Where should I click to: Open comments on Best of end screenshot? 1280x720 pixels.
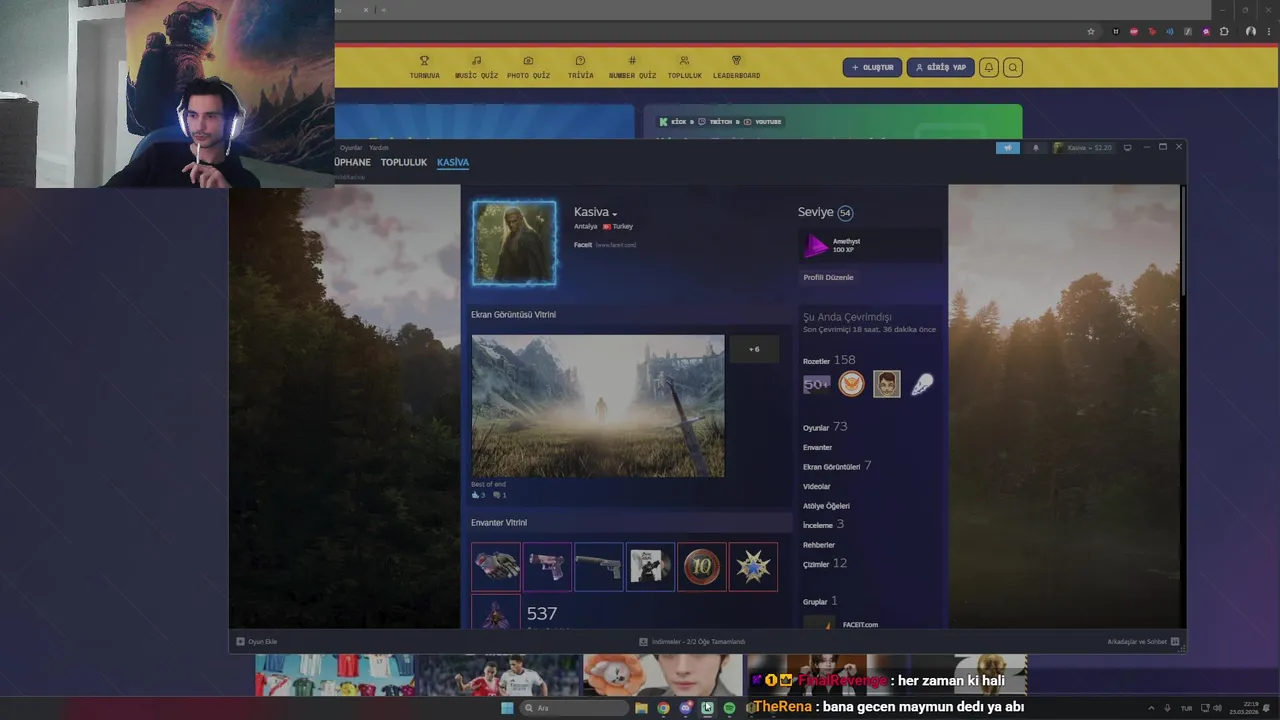(x=499, y=495)
